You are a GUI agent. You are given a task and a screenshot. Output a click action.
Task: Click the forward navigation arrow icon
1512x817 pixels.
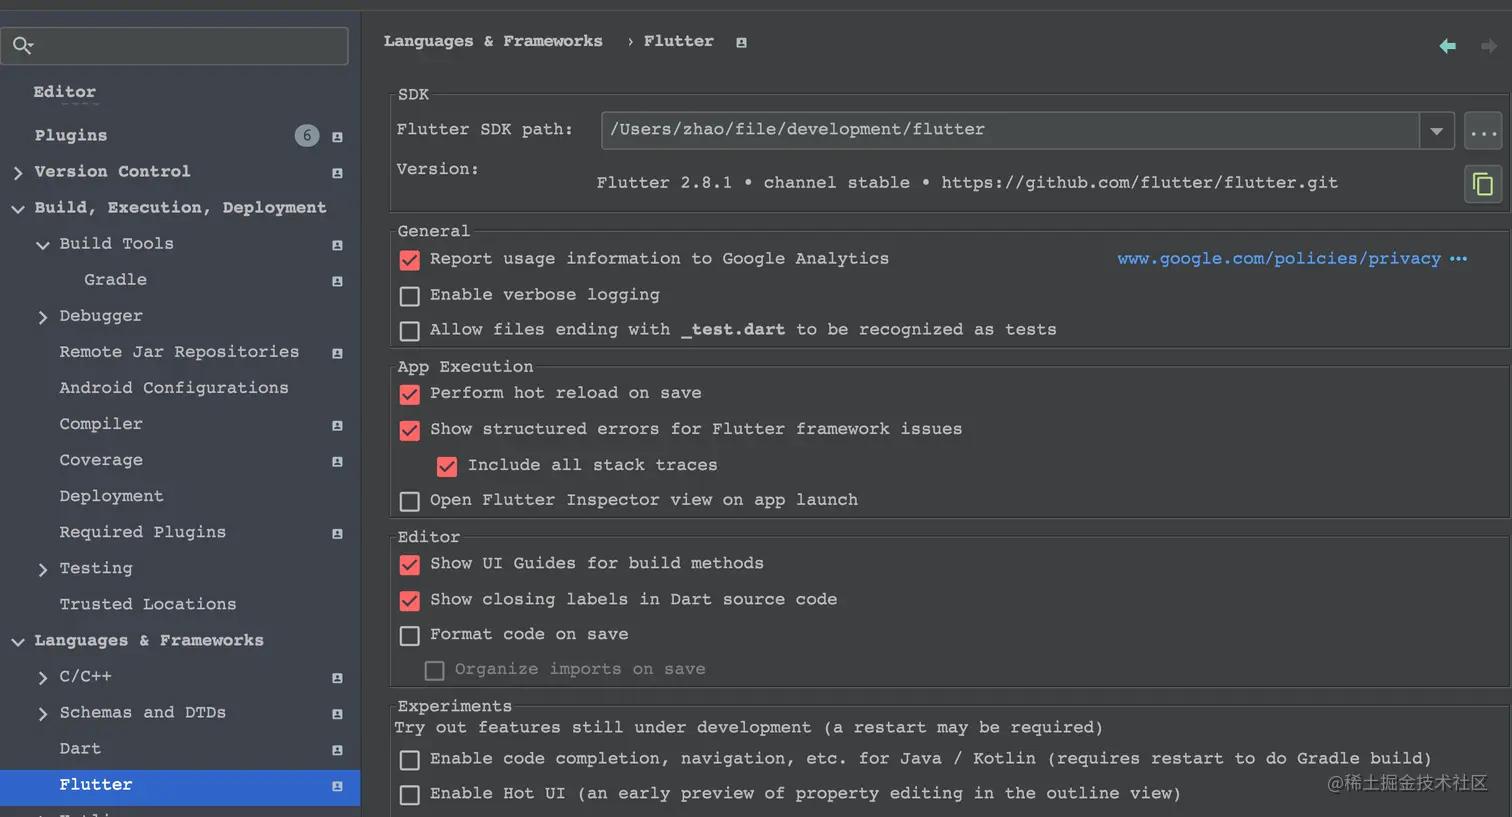[1489, 46]
